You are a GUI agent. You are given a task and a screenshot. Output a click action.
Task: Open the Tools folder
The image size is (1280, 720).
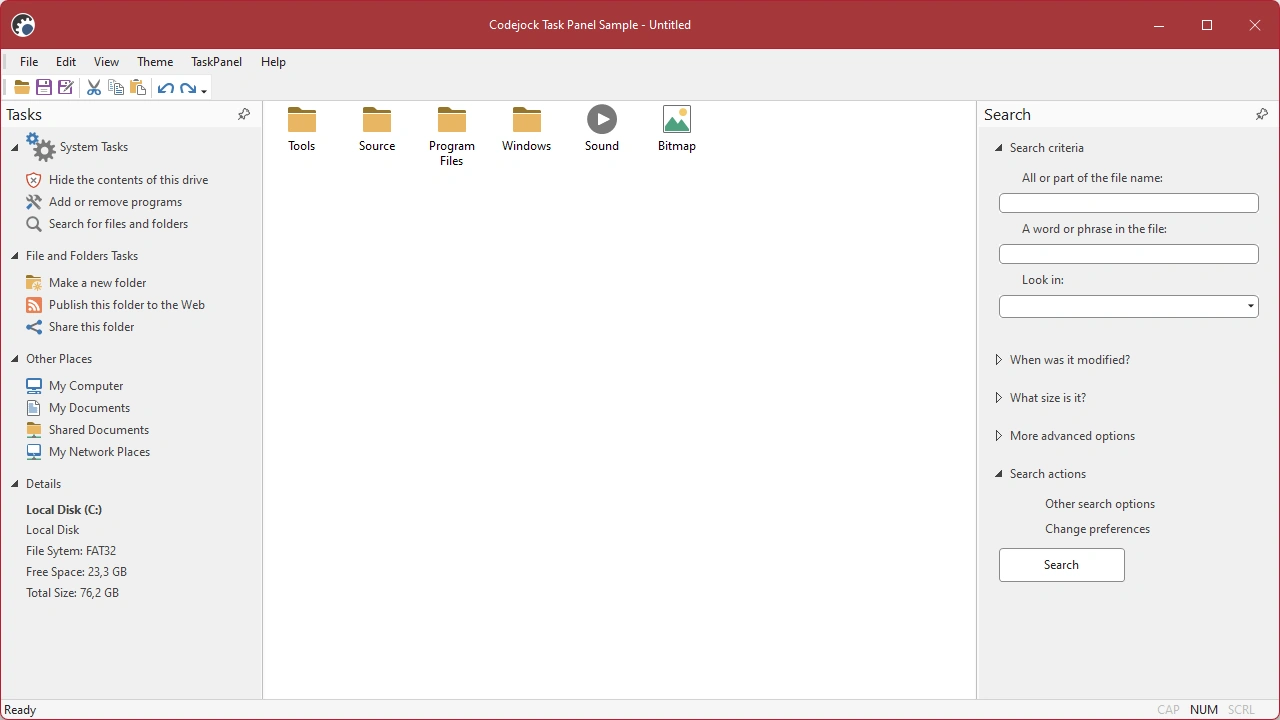tap(301, 129)
